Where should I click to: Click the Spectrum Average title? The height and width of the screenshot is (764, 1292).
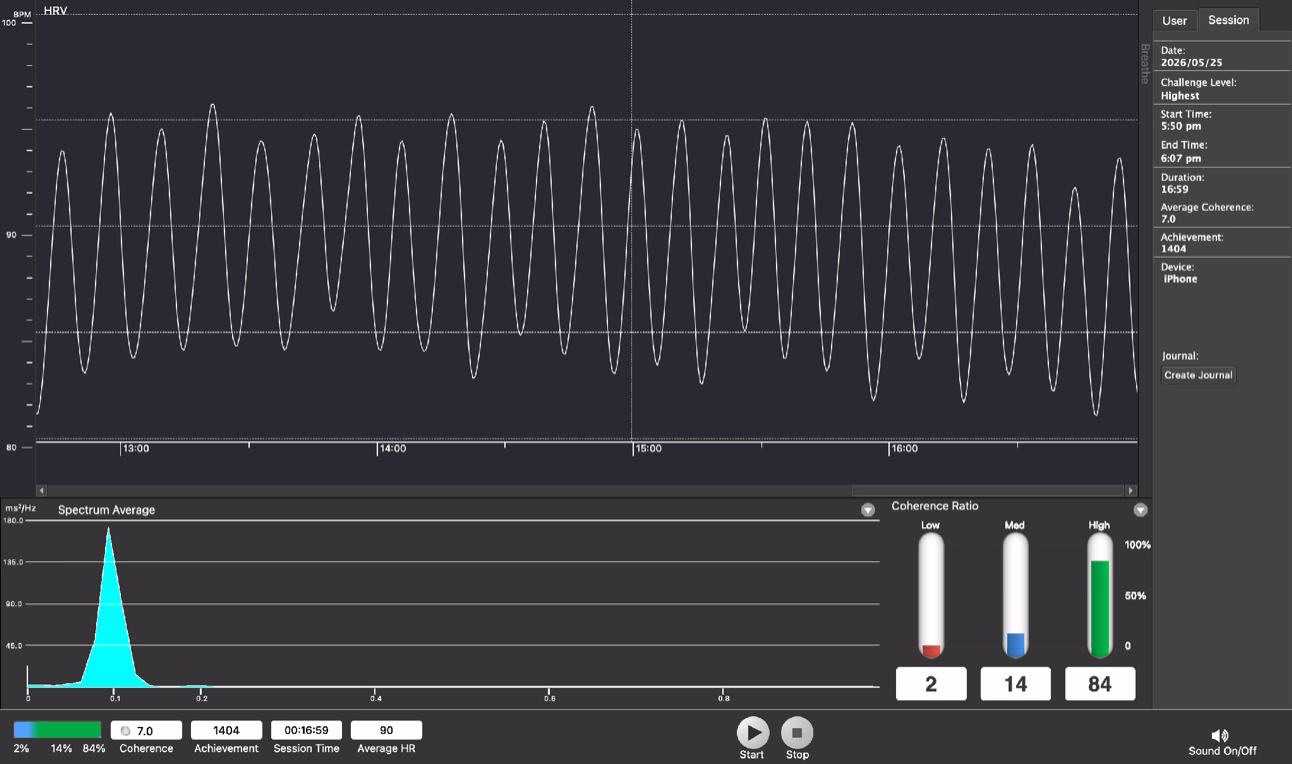pos(106,510)
